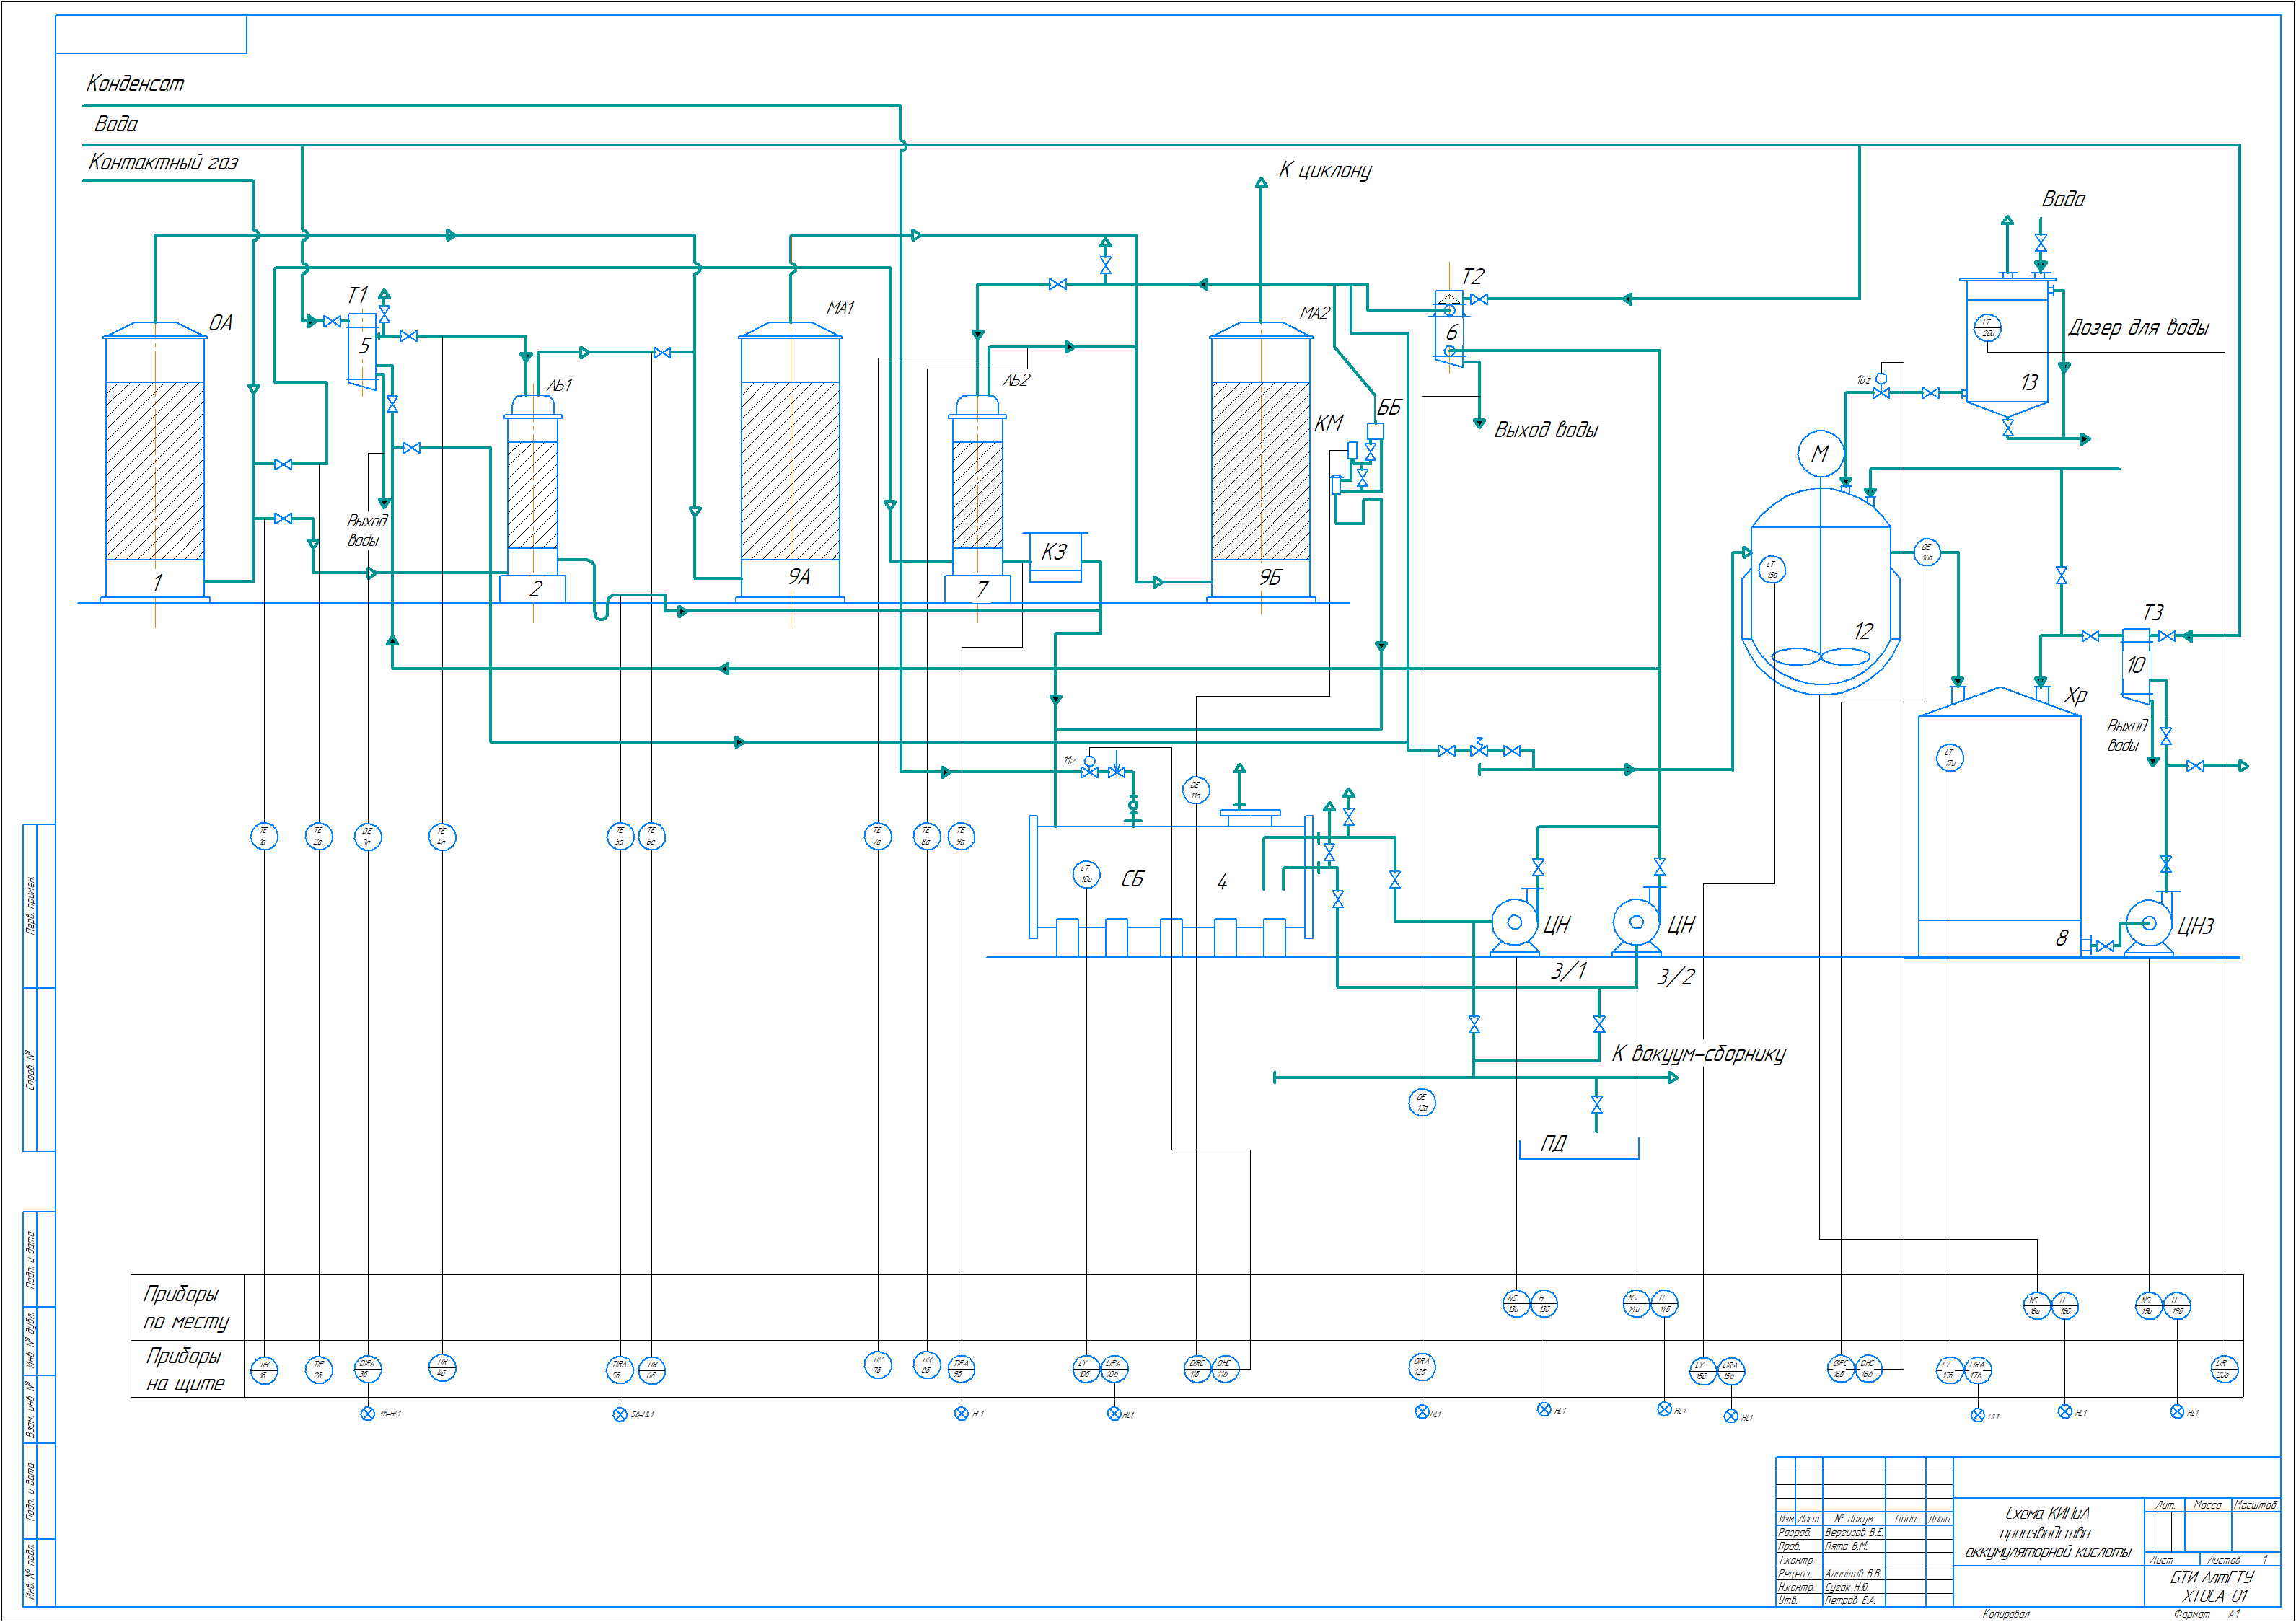Viewport: 2296px width, 1622px height.
Task: Select the QIRC 16б instrument bubble
Action: click(x=1840, y=1368)
